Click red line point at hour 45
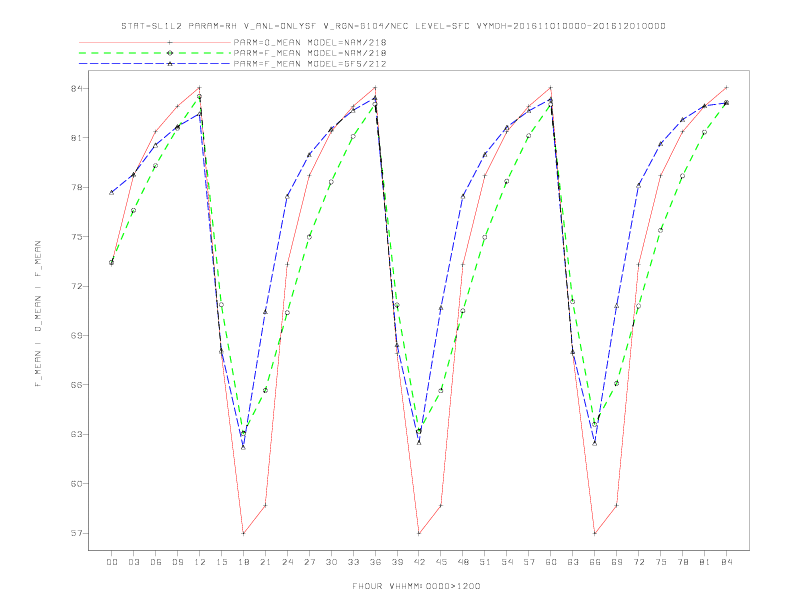Screen dimensions: 792x612 click(x=441, y=505)
